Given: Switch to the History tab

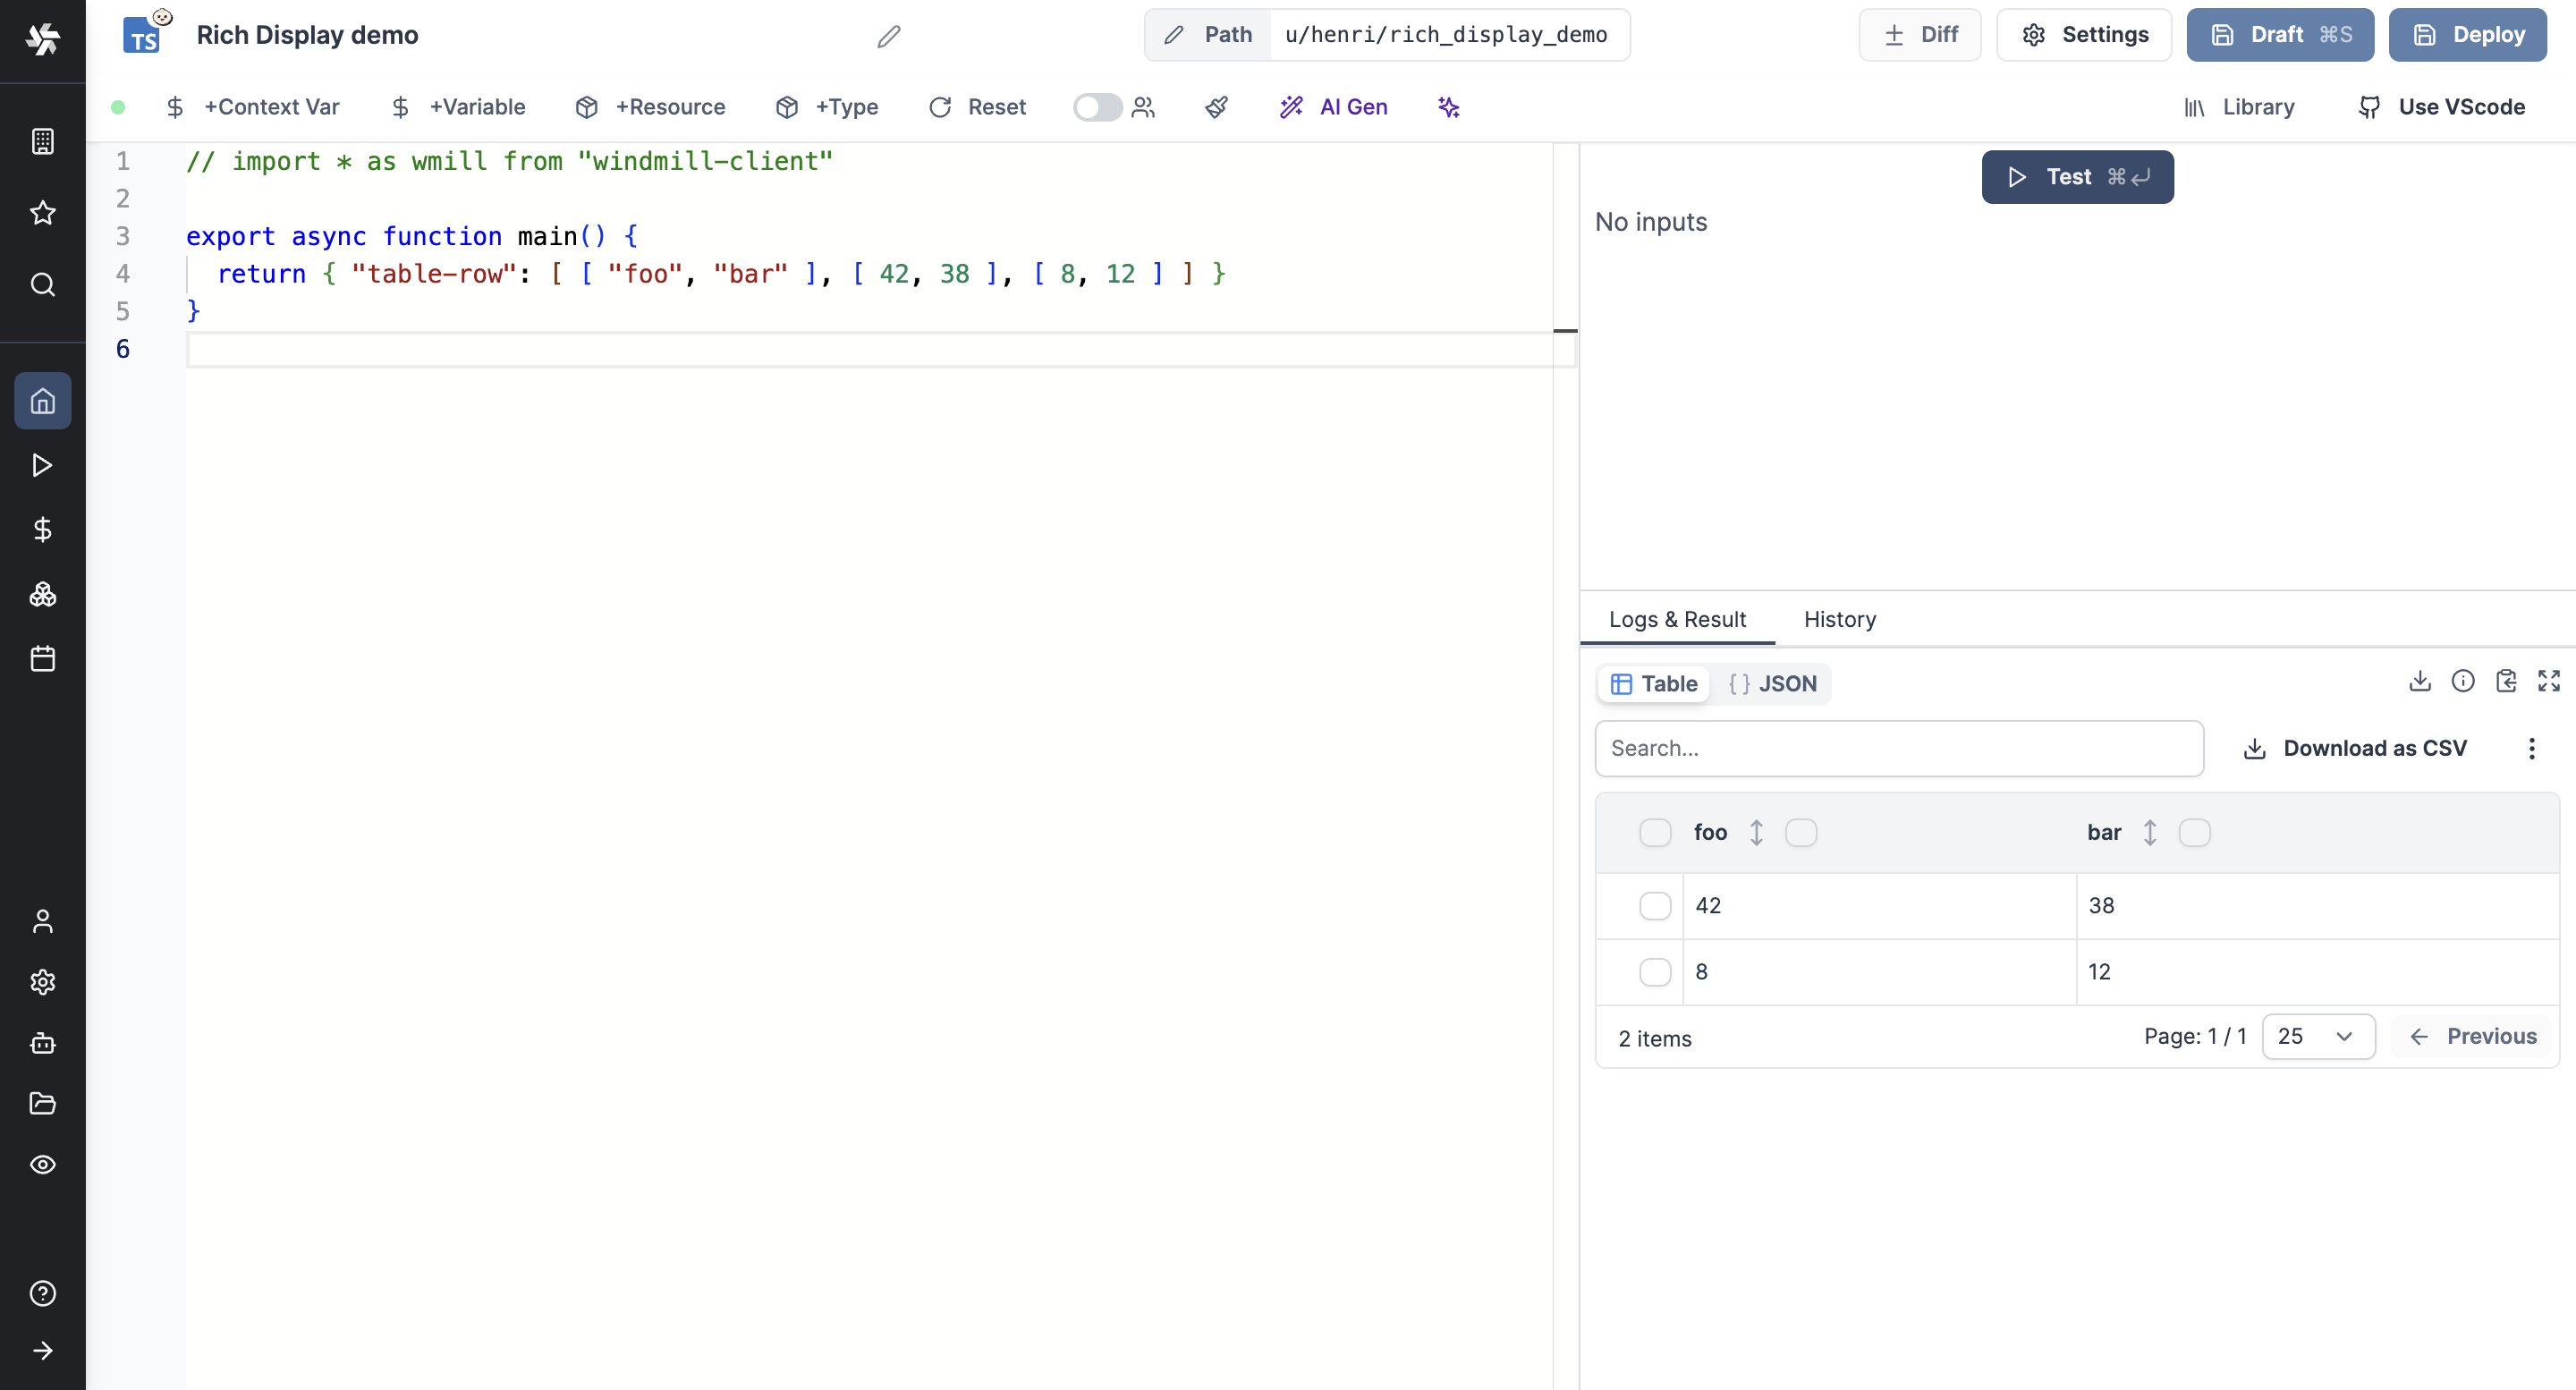Looking at the screenshot, I should tap(1840, 618).
